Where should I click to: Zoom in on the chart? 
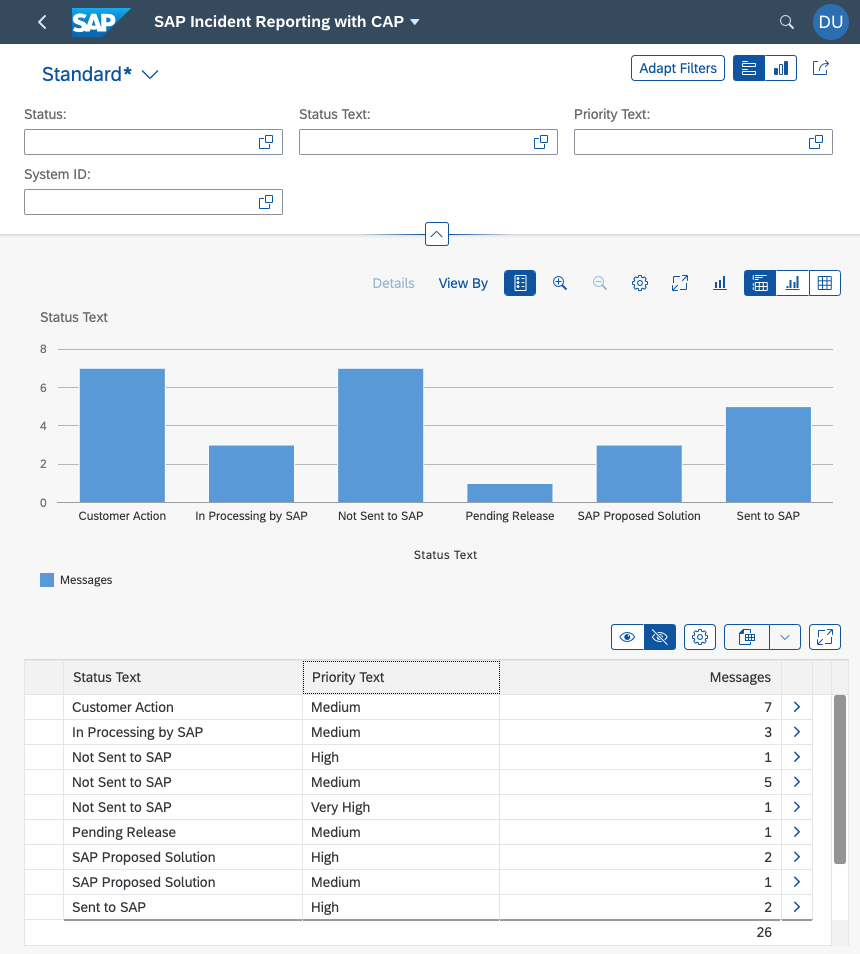click(x=560, y=283)
